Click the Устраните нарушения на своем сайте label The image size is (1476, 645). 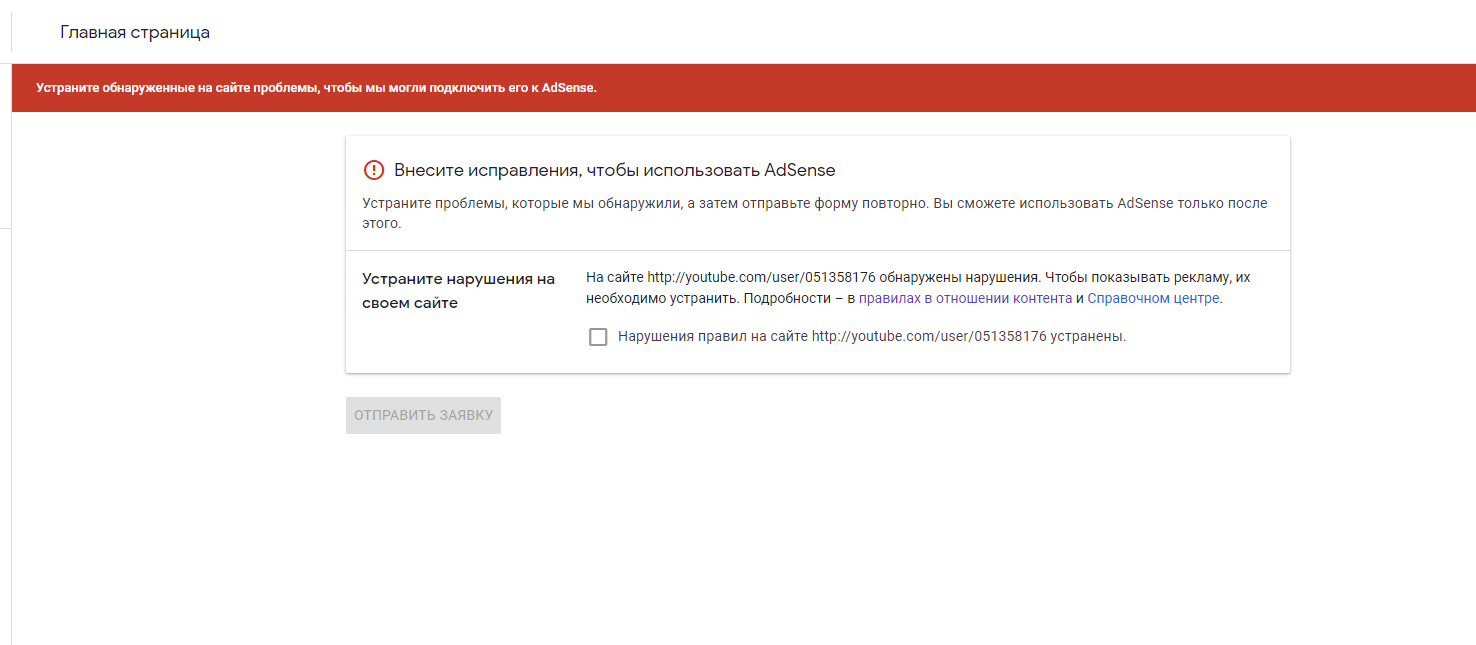(x=458, y=291)
